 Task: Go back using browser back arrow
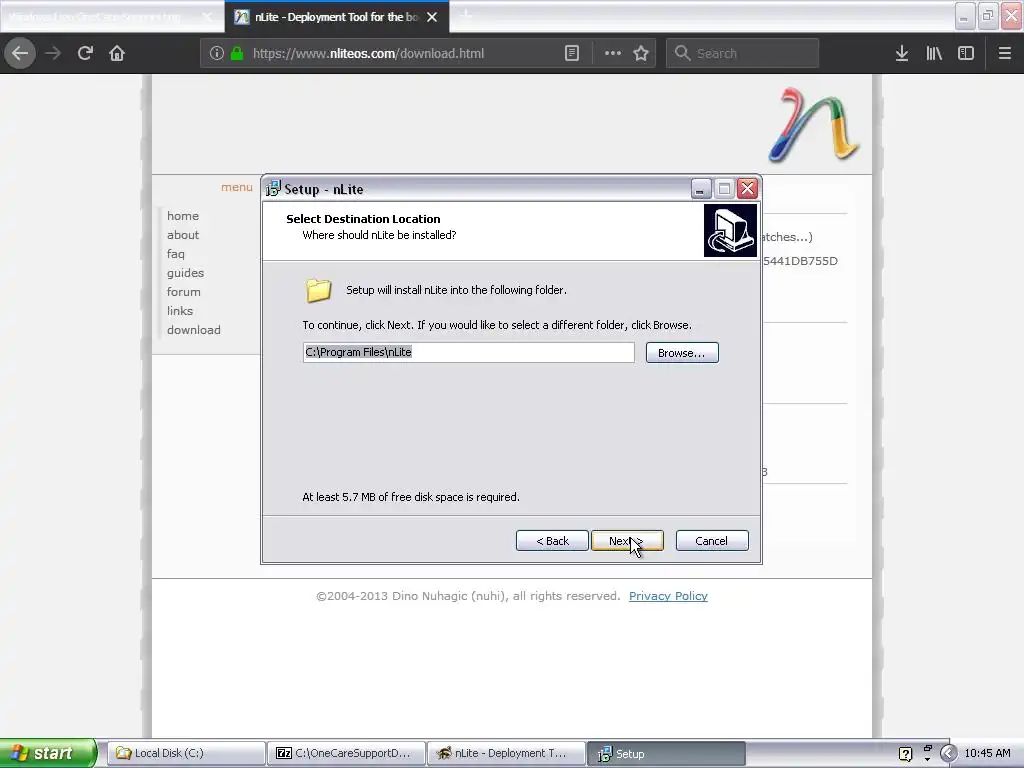20,54
